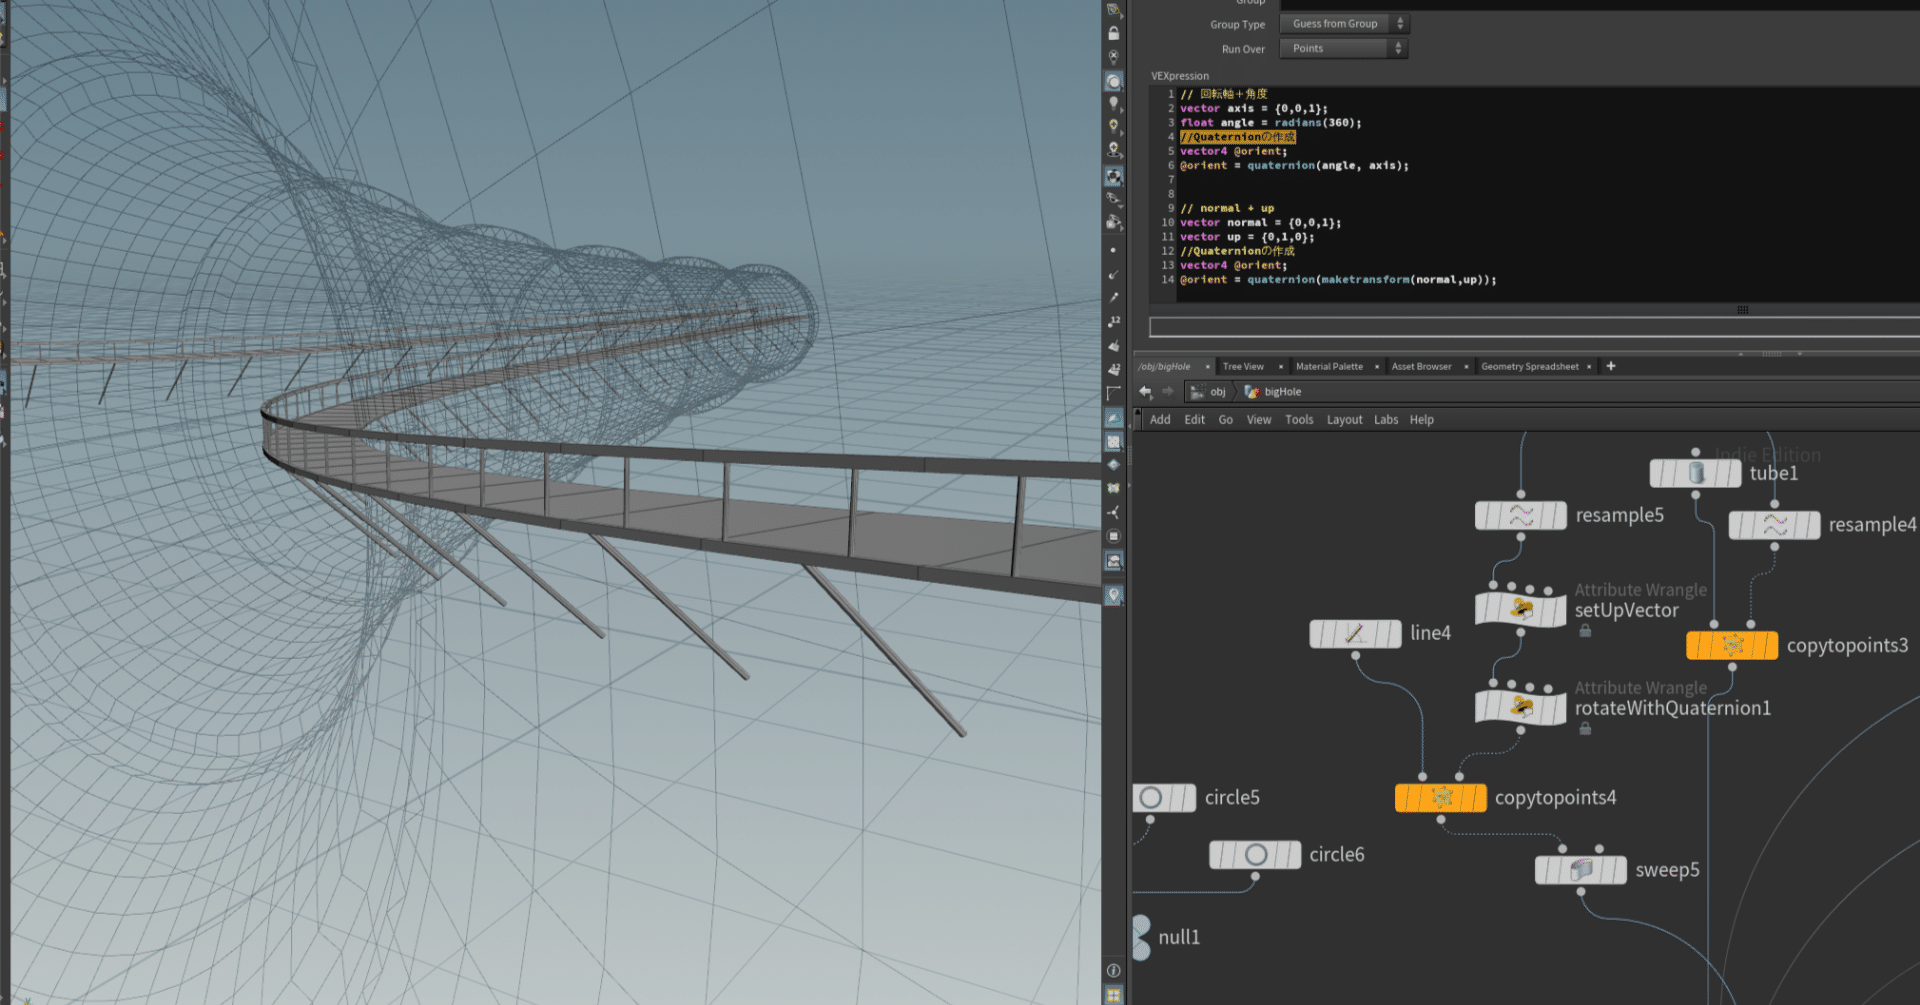The height and width of the screenshot is (1005, 1920).
Task: Add a new pane tab with plus
Action: tap(1610, 366)
